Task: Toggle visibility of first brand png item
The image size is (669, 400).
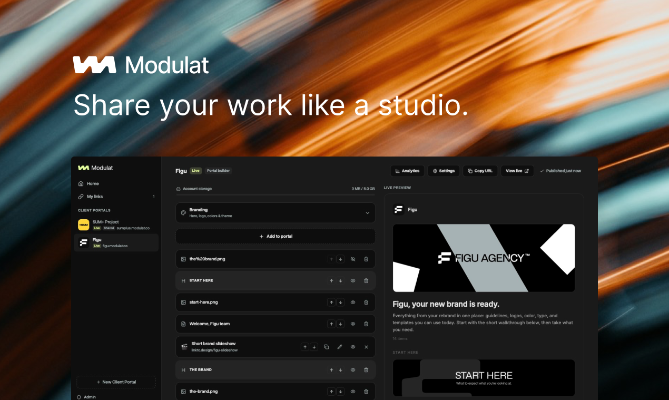Action: (353, 259)
